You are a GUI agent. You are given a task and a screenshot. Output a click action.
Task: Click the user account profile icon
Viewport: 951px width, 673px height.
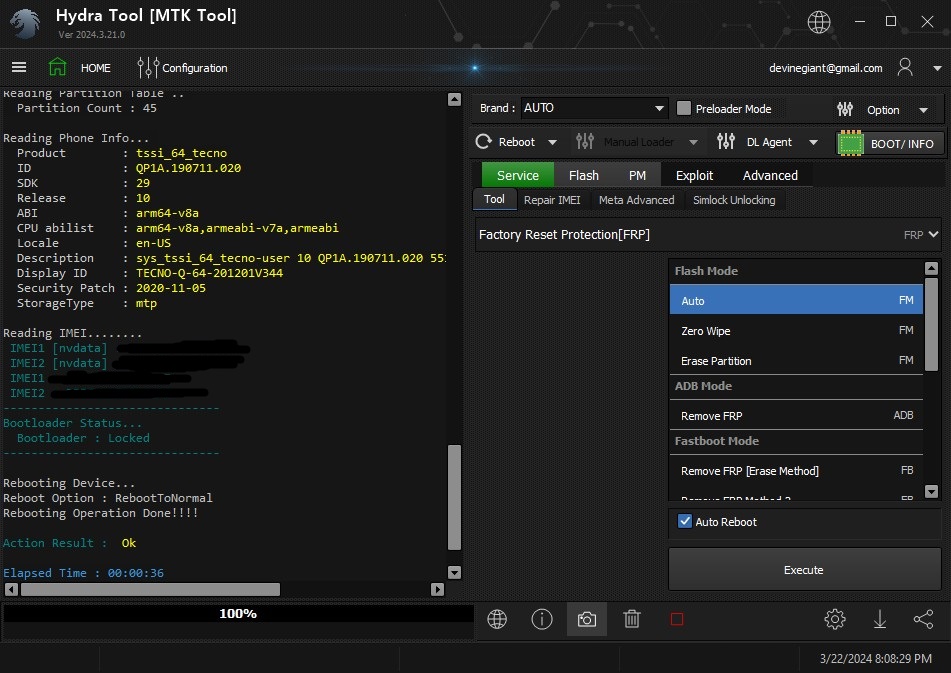click(905, 67)
